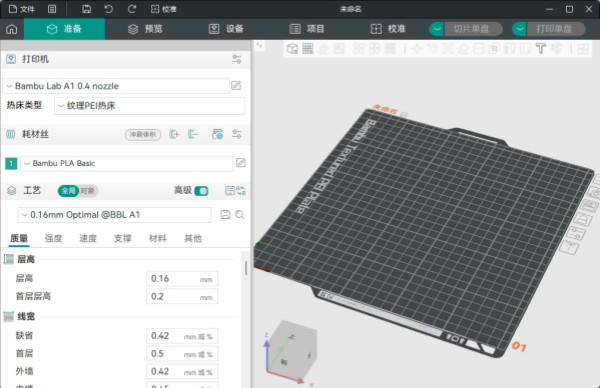Select the color painting tool

(x=556, y=49)
